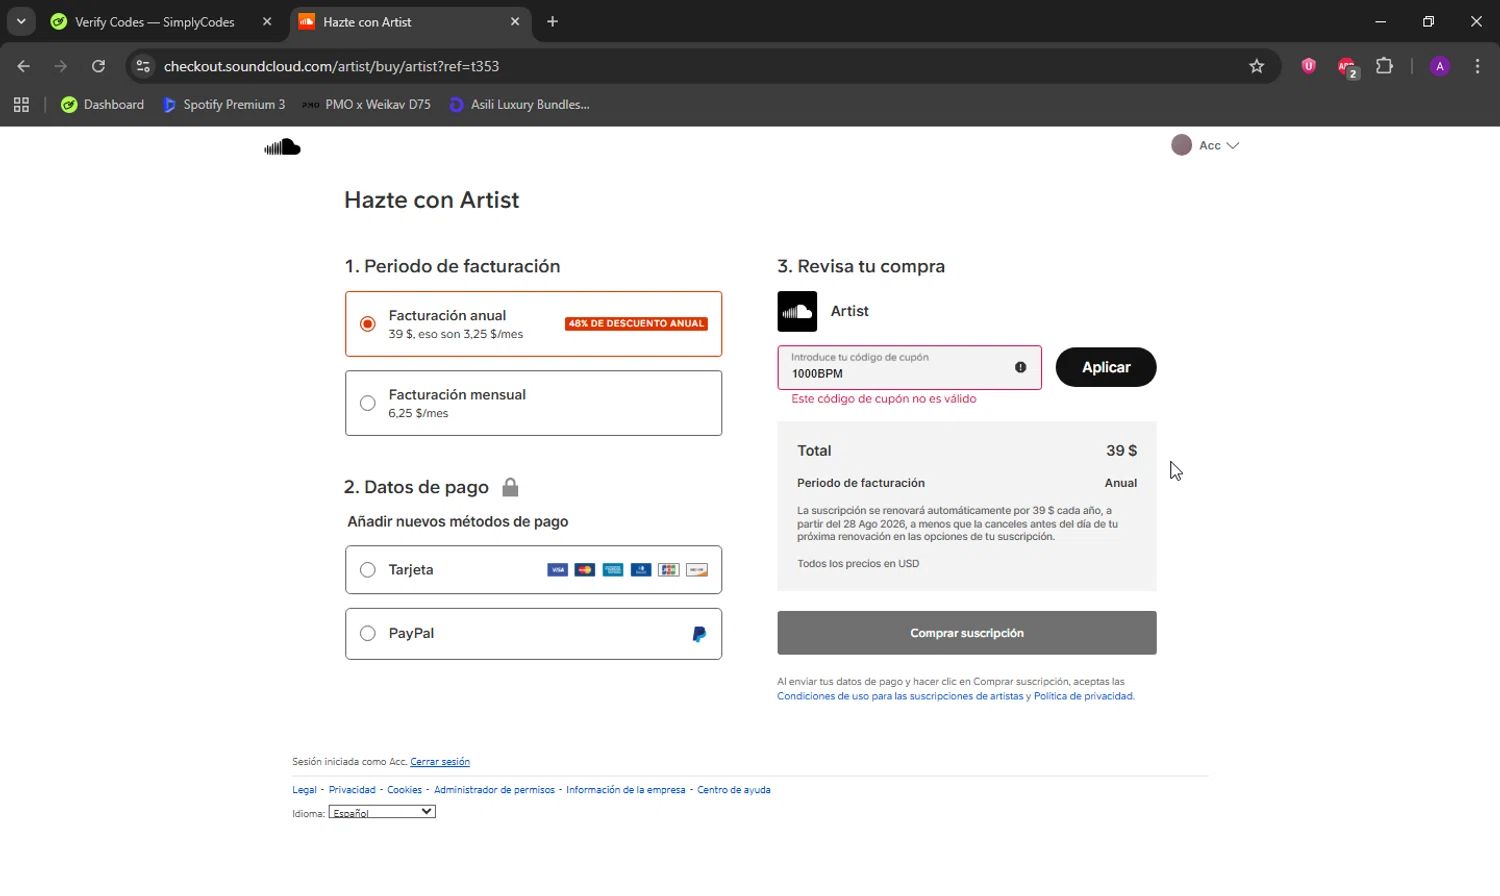Click the Comprar suscripción button
The image size is (1500, 896).
tap(967, 633)
